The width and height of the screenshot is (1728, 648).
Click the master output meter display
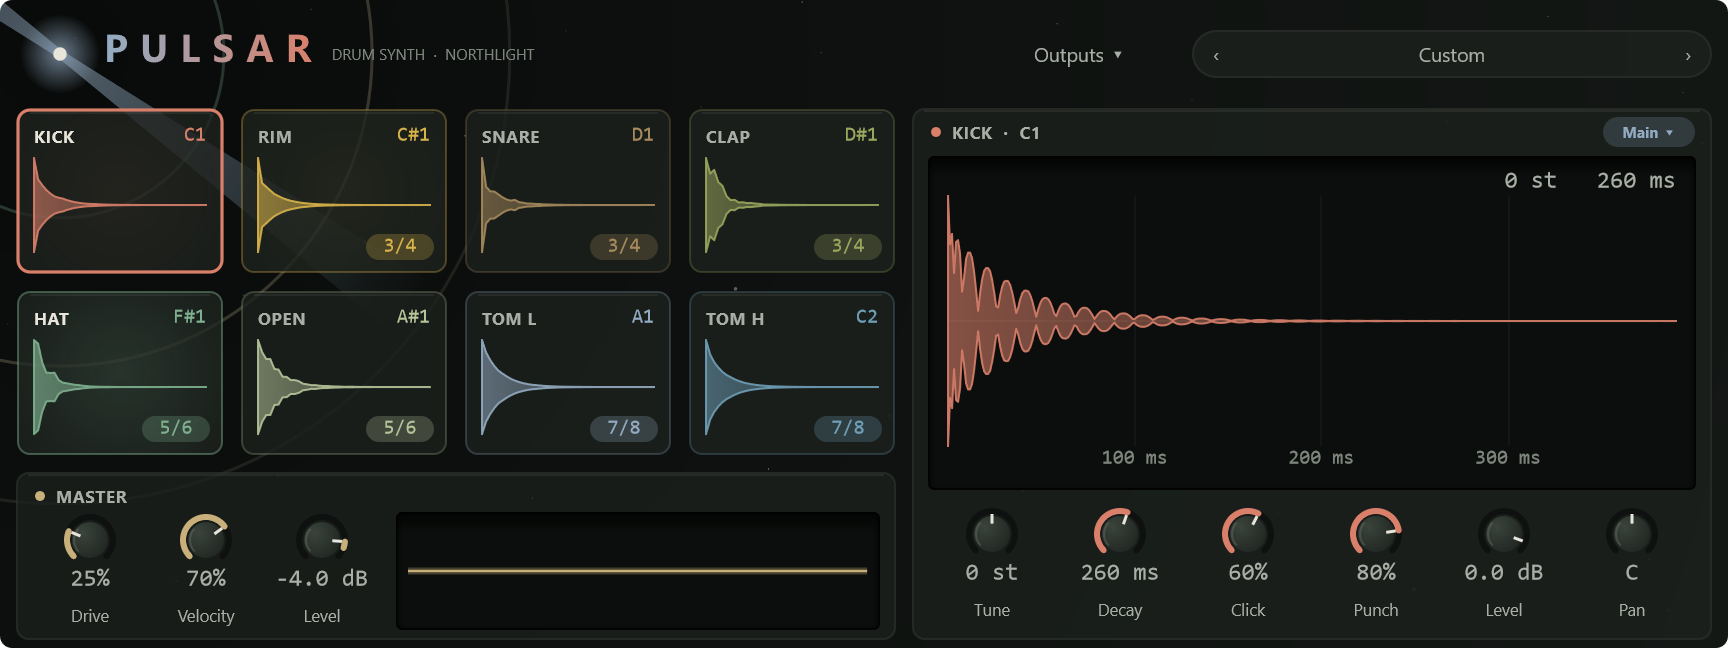[638, 571]
